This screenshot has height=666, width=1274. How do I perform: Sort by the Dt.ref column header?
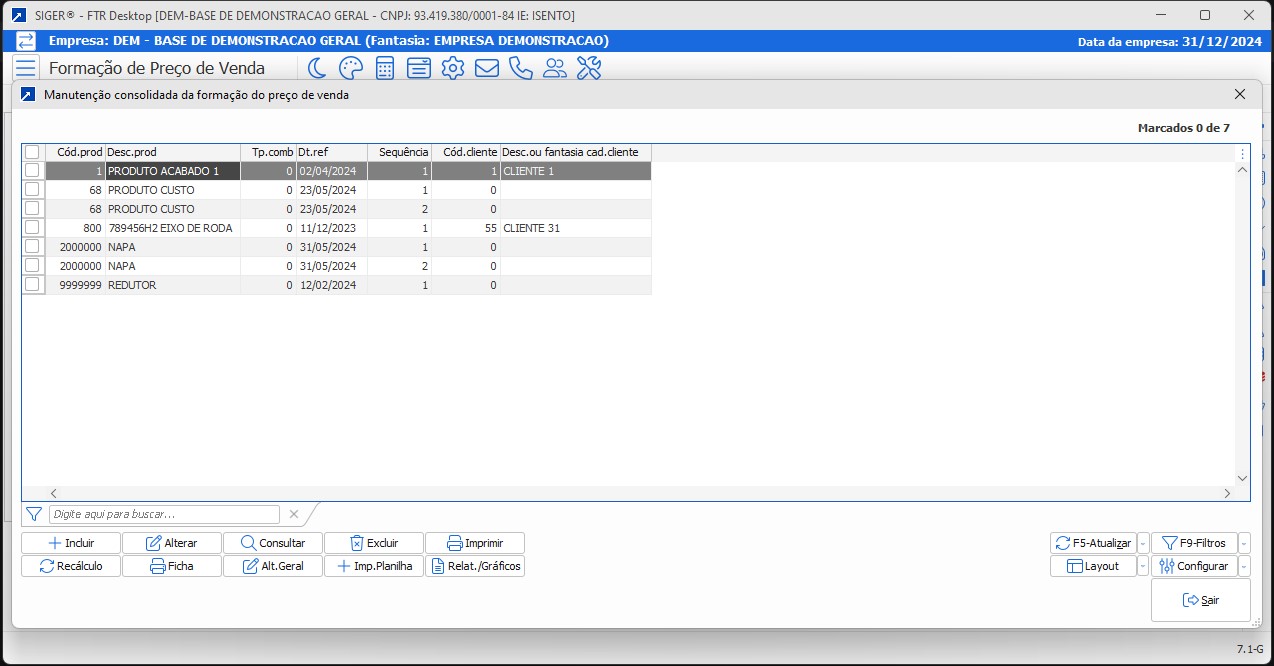[331, 152]
